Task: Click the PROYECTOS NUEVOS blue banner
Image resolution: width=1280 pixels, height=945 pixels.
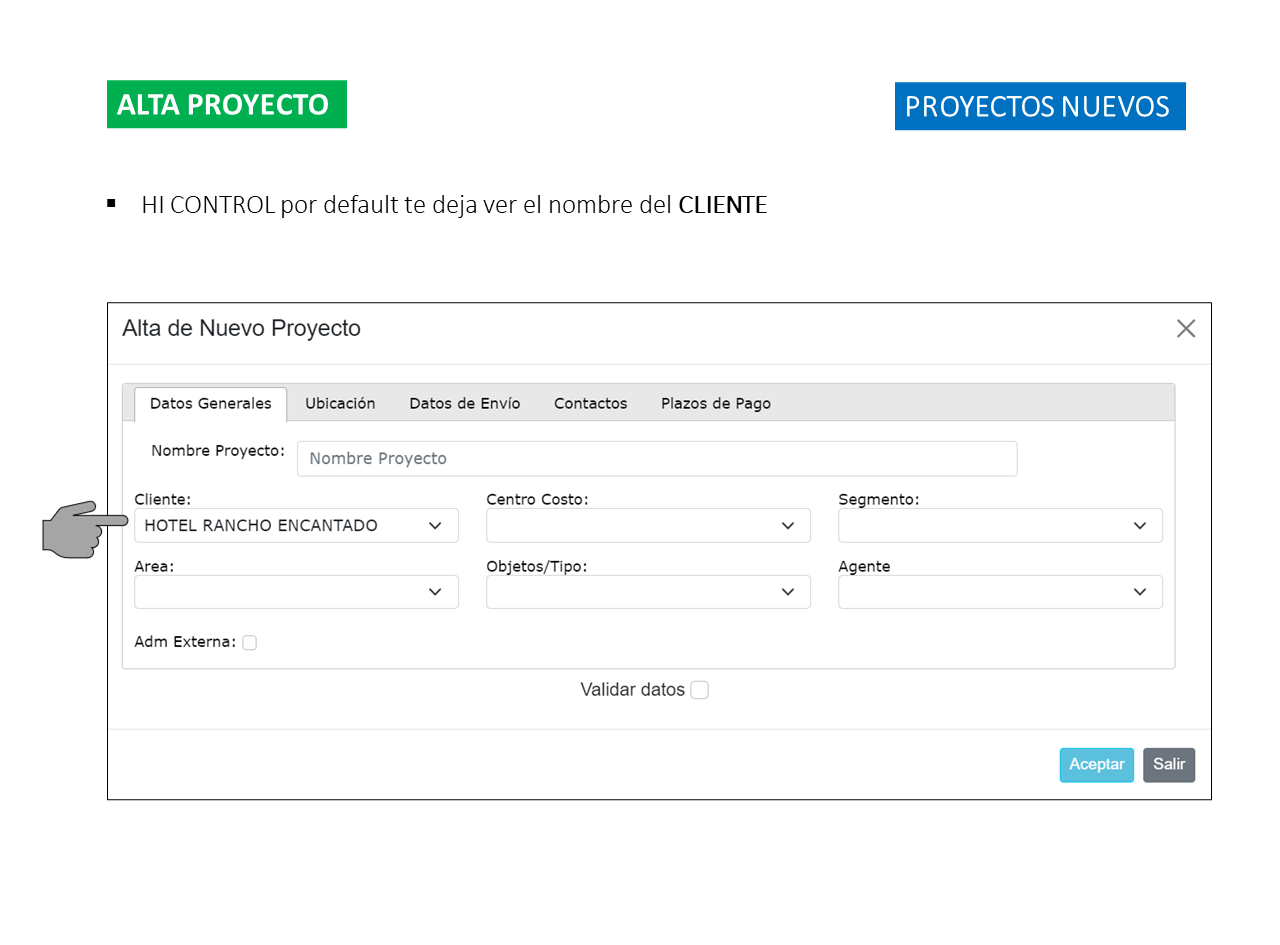Action: [1039, 107]
